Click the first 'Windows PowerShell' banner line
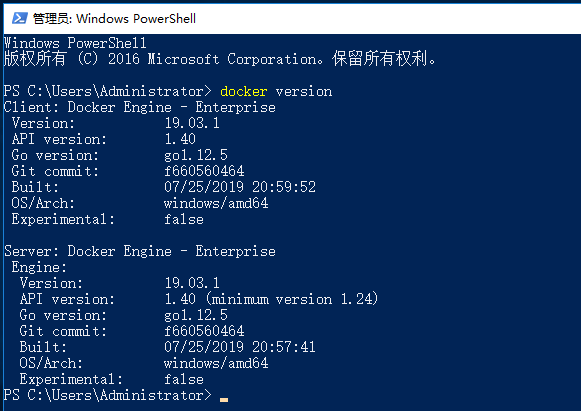 click(75, 43)
